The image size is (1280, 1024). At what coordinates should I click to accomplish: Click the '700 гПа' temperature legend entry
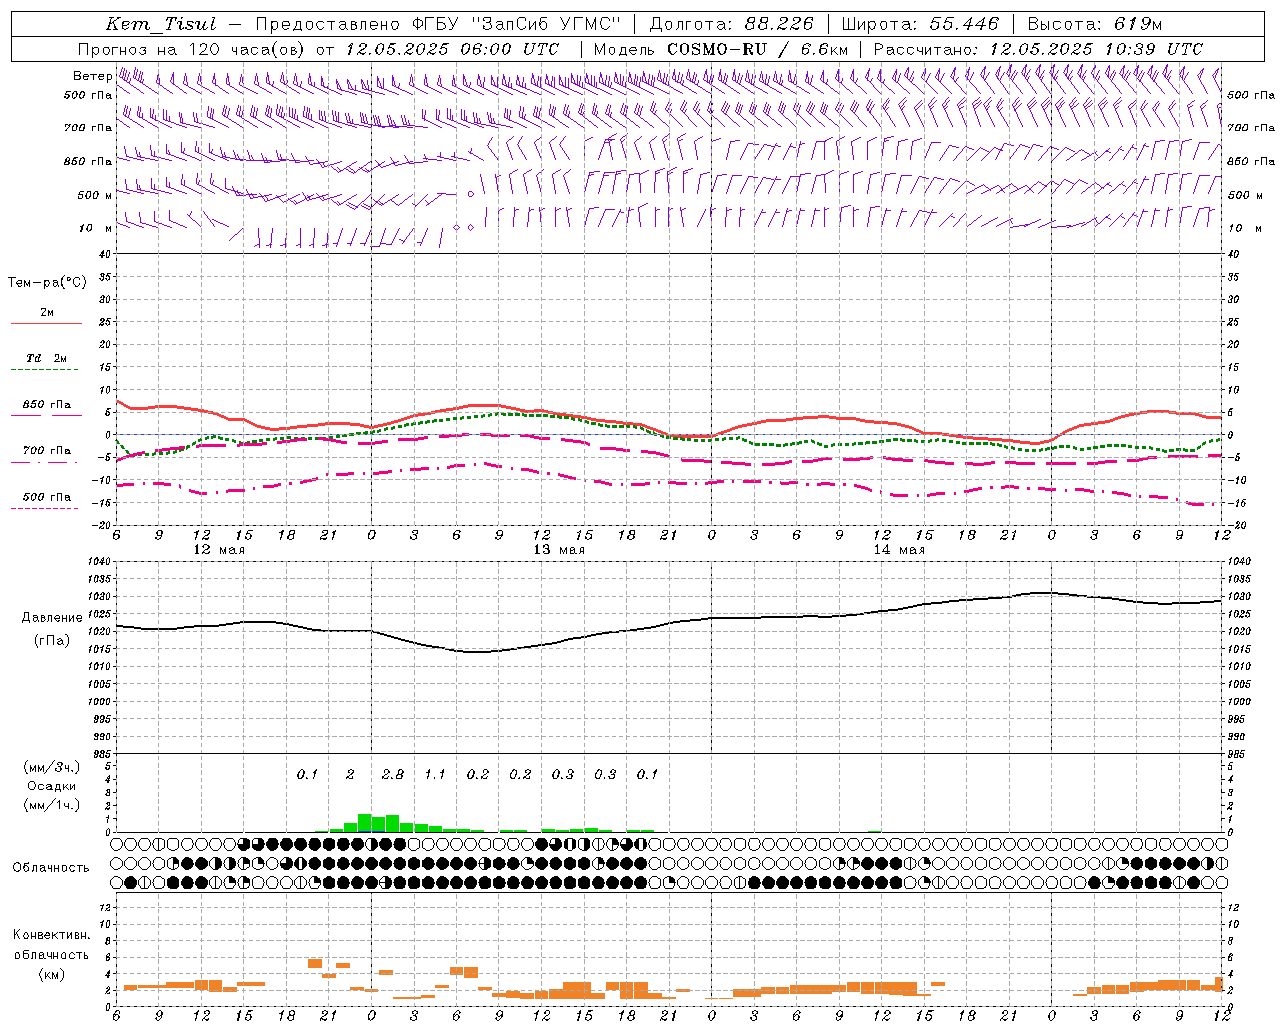(x=46, y=451)
